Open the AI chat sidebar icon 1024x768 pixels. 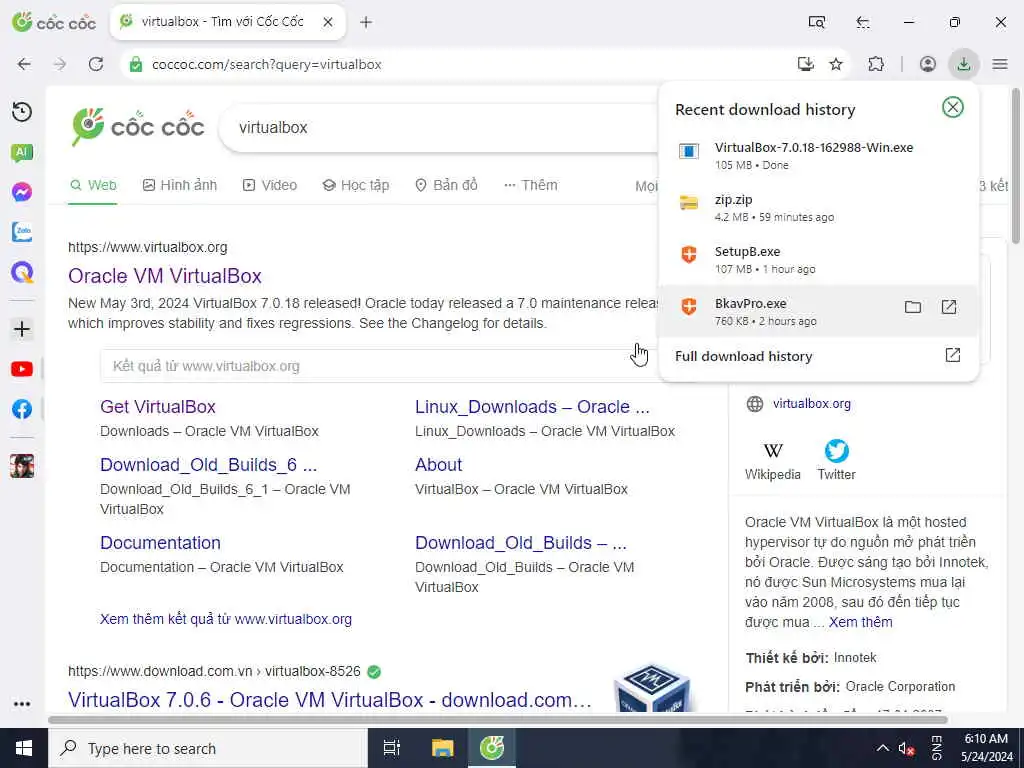coord(22,153)
